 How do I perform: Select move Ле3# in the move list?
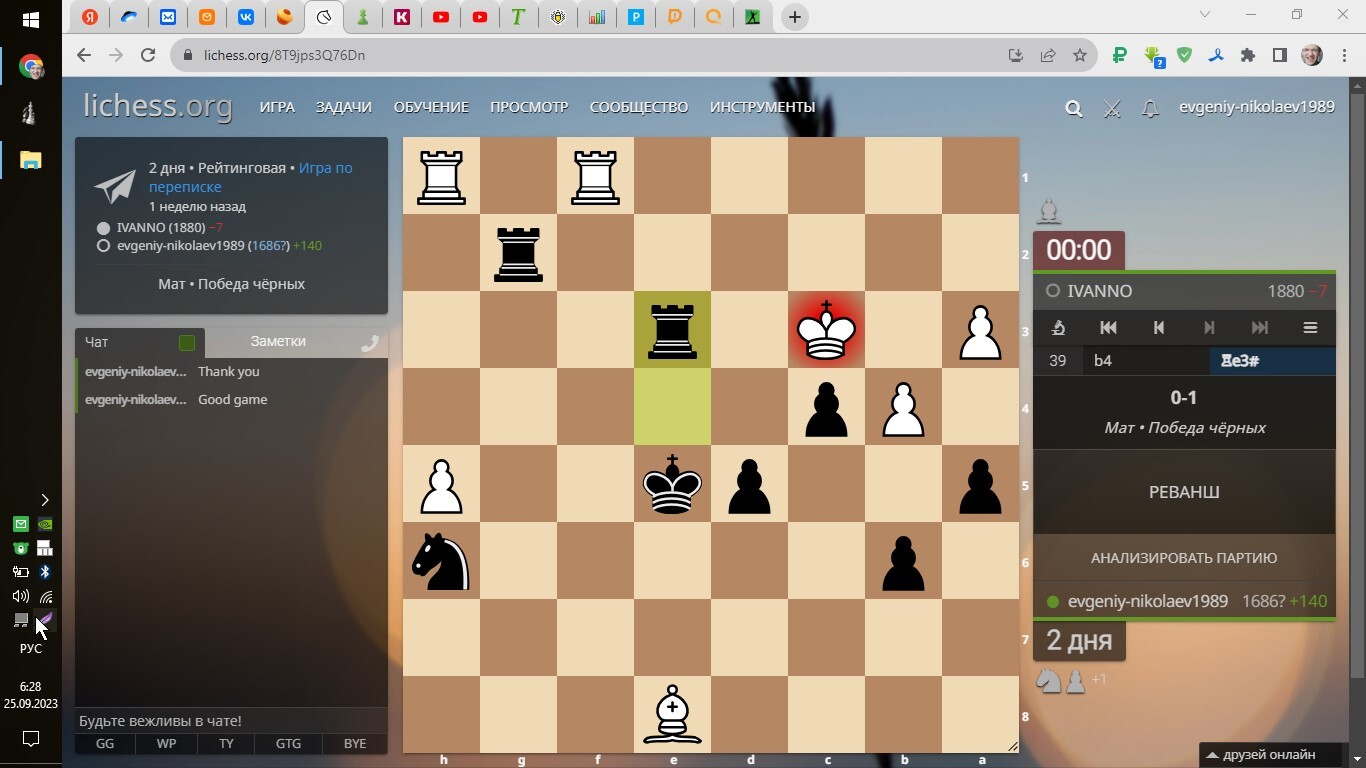point(1272,361)
